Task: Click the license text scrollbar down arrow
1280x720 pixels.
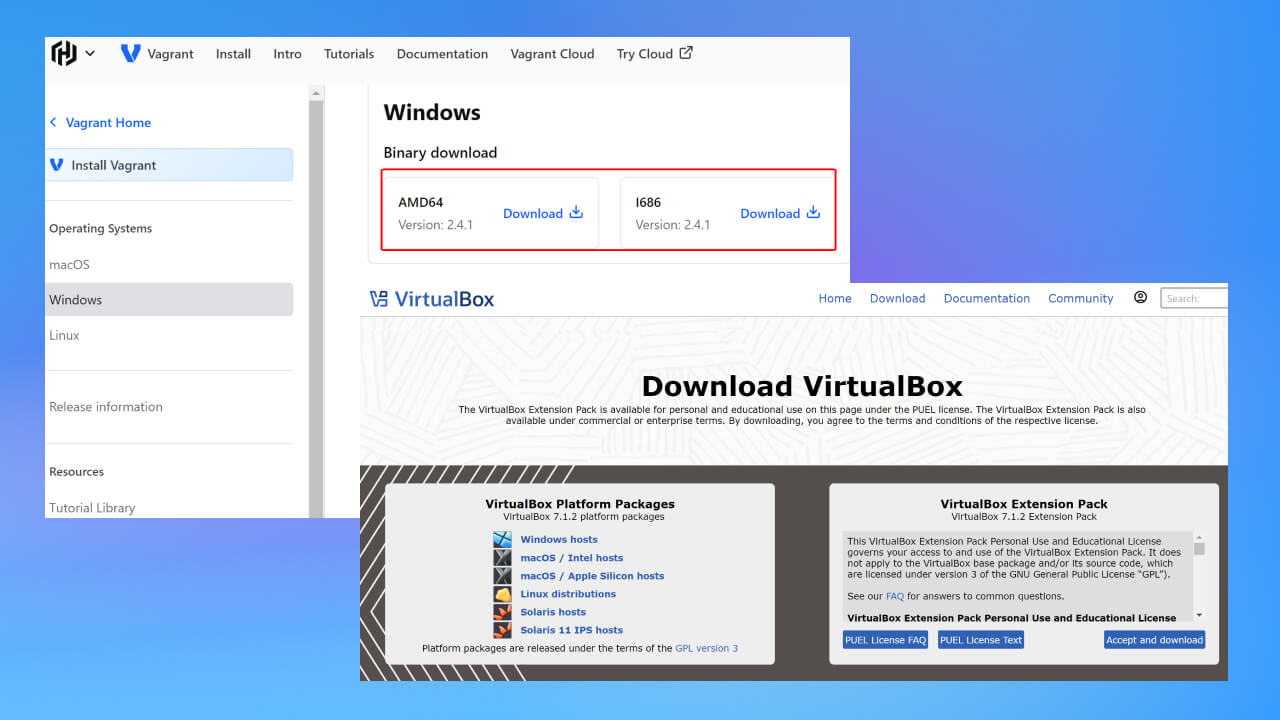Action: [x=1199, y=615]
